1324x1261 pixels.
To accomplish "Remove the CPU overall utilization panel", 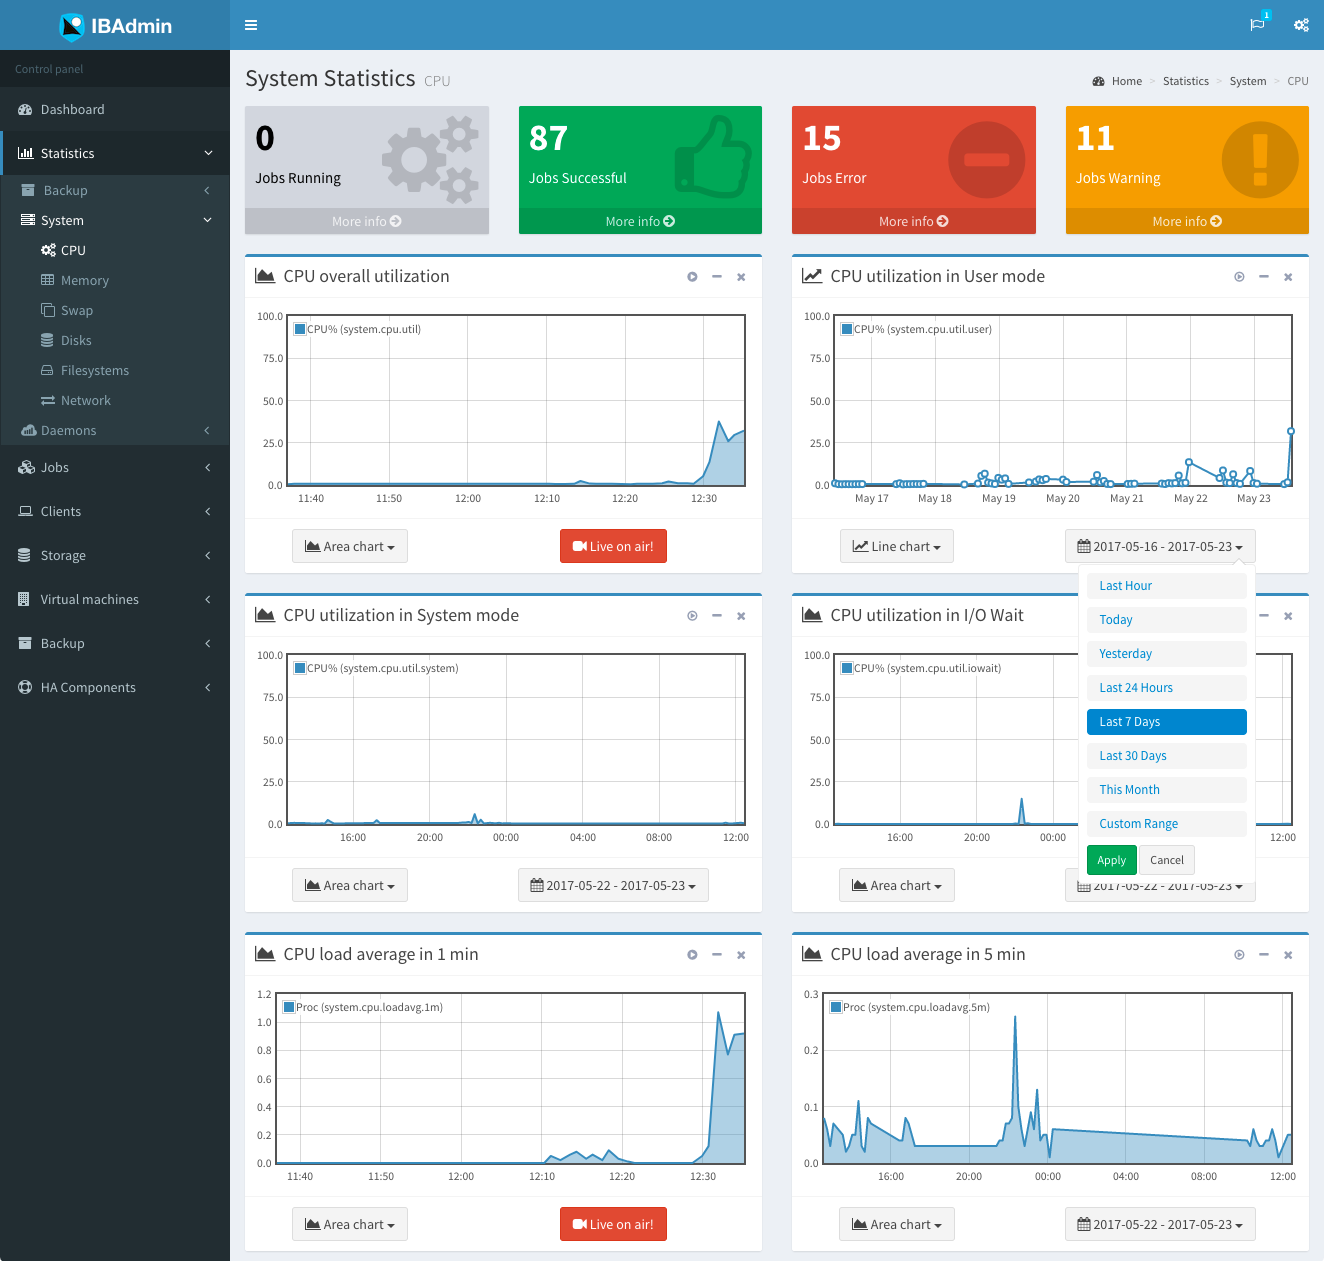I will click(x=741, y=277).
